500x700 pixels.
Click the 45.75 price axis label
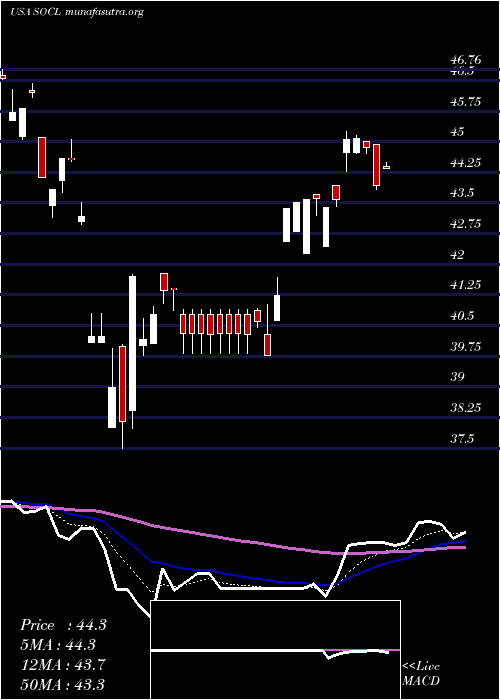coord(466,102)
